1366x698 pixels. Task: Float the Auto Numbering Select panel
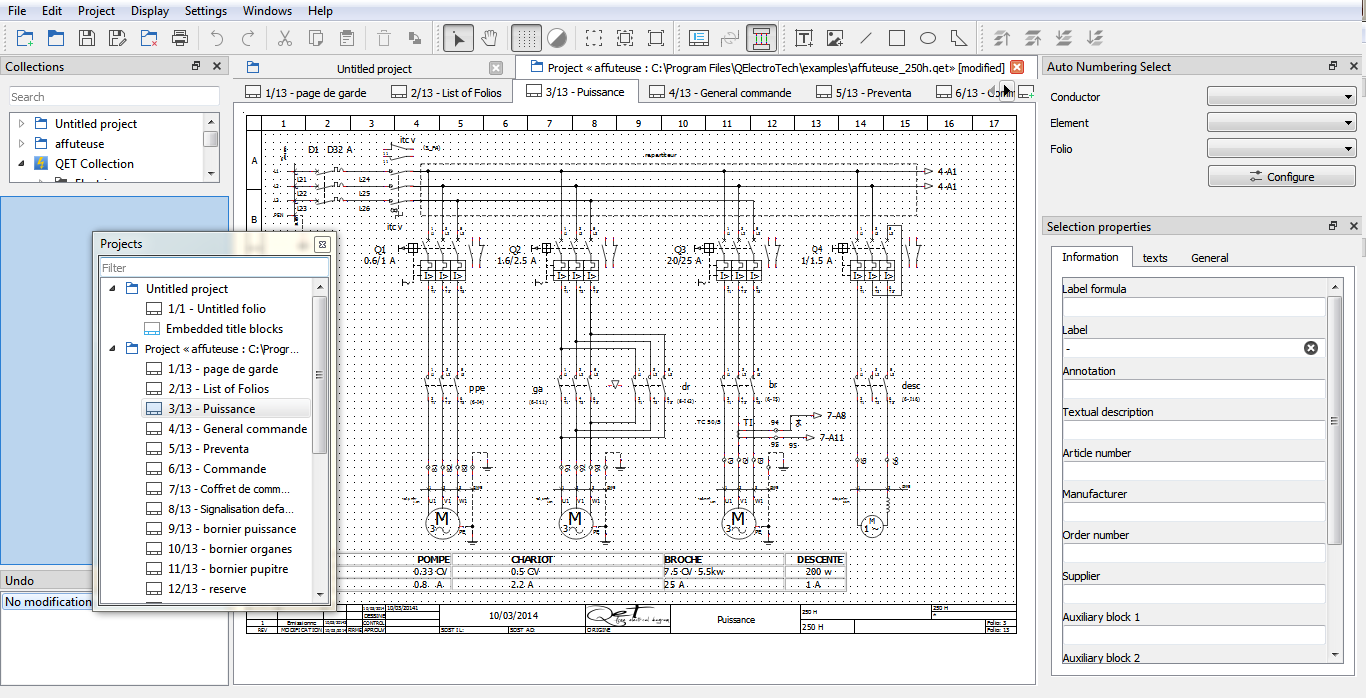1332,66
